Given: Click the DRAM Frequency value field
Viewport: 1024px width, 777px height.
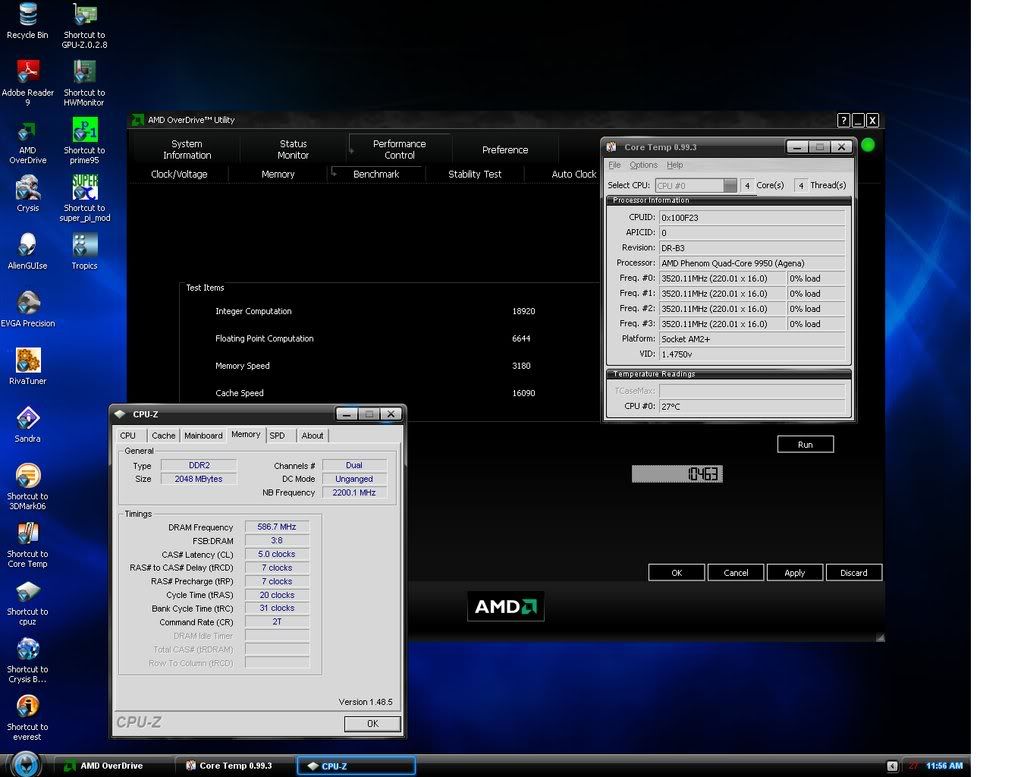Looking at the screenshot, I should coord(277,527).
